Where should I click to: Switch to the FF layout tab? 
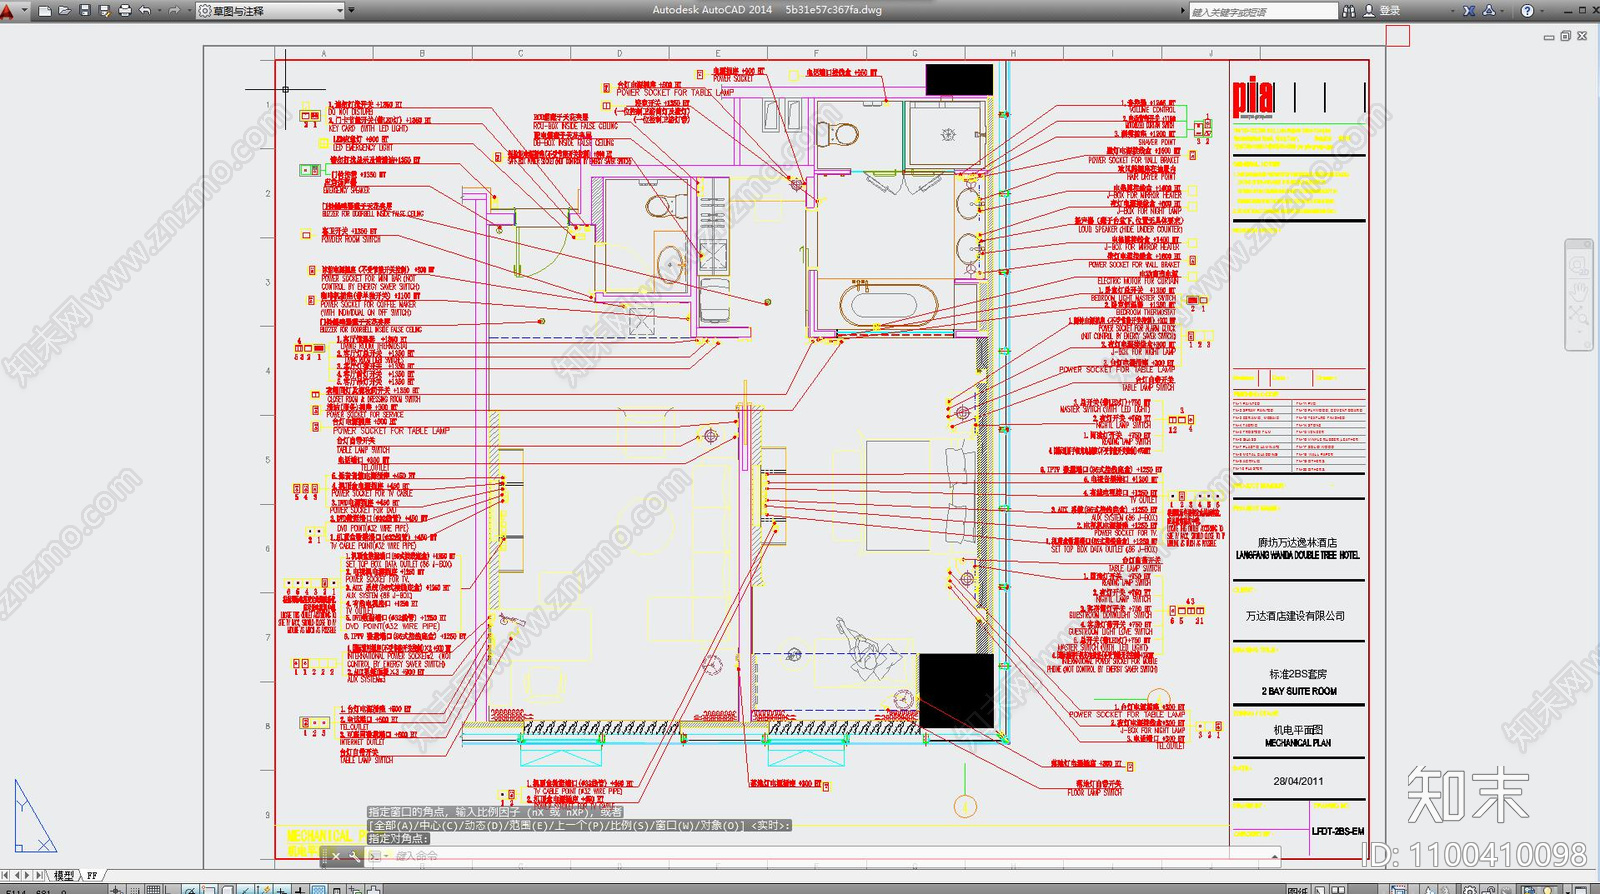pyautogui.click(x=92, y=875)
